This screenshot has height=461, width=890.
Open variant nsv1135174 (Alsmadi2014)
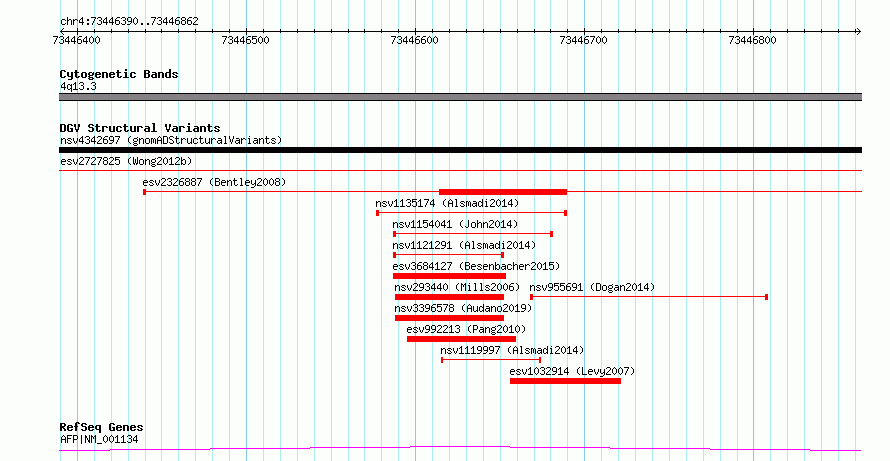pos(447,203)
